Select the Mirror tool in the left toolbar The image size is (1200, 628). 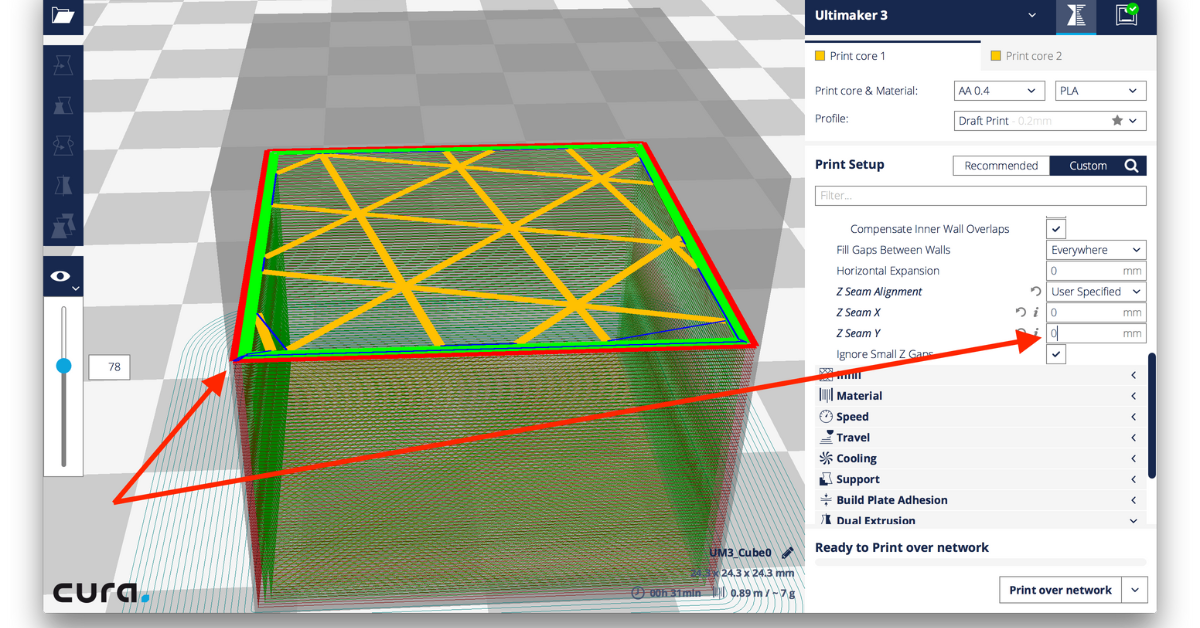pyautogui.click(x=63, y=185)
